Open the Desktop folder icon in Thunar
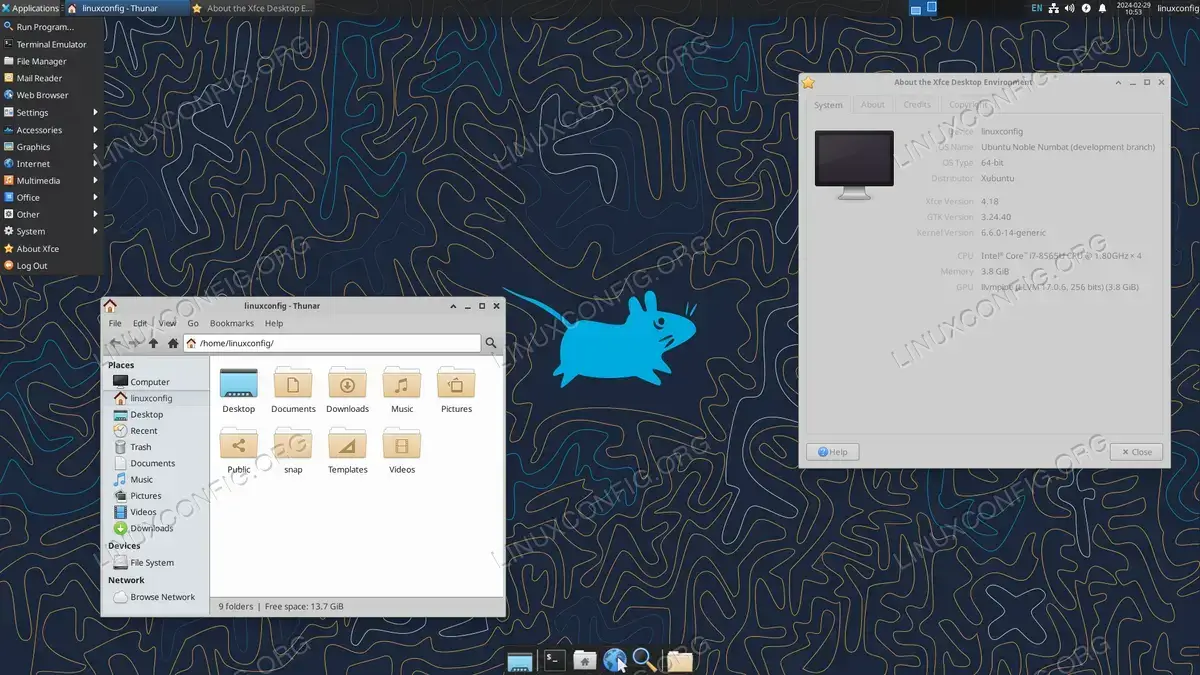Image resolution: width=1200 pixels, height=675 pixels. tap(239, 391)
